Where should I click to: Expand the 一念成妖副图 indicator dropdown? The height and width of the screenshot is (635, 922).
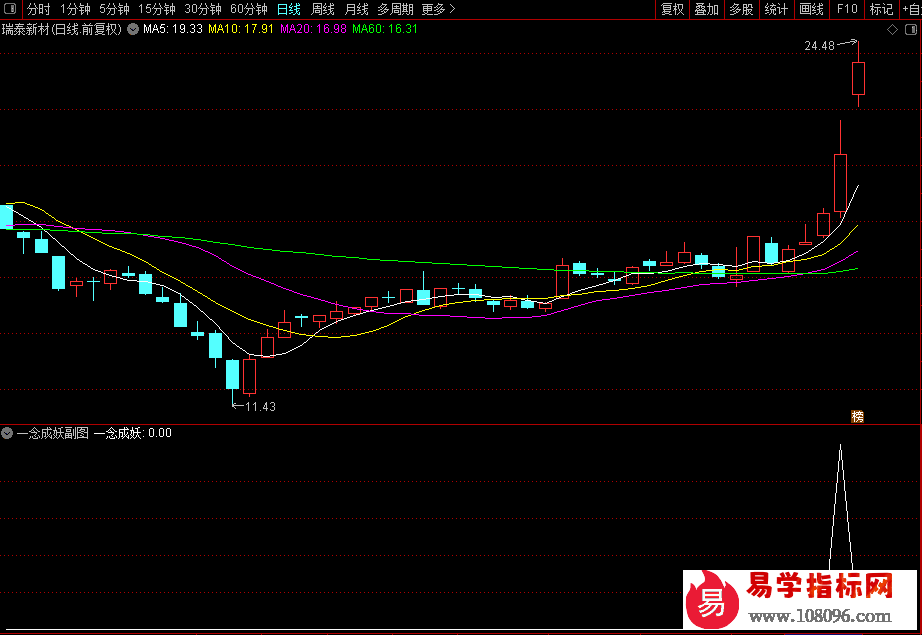click(7, 433)
